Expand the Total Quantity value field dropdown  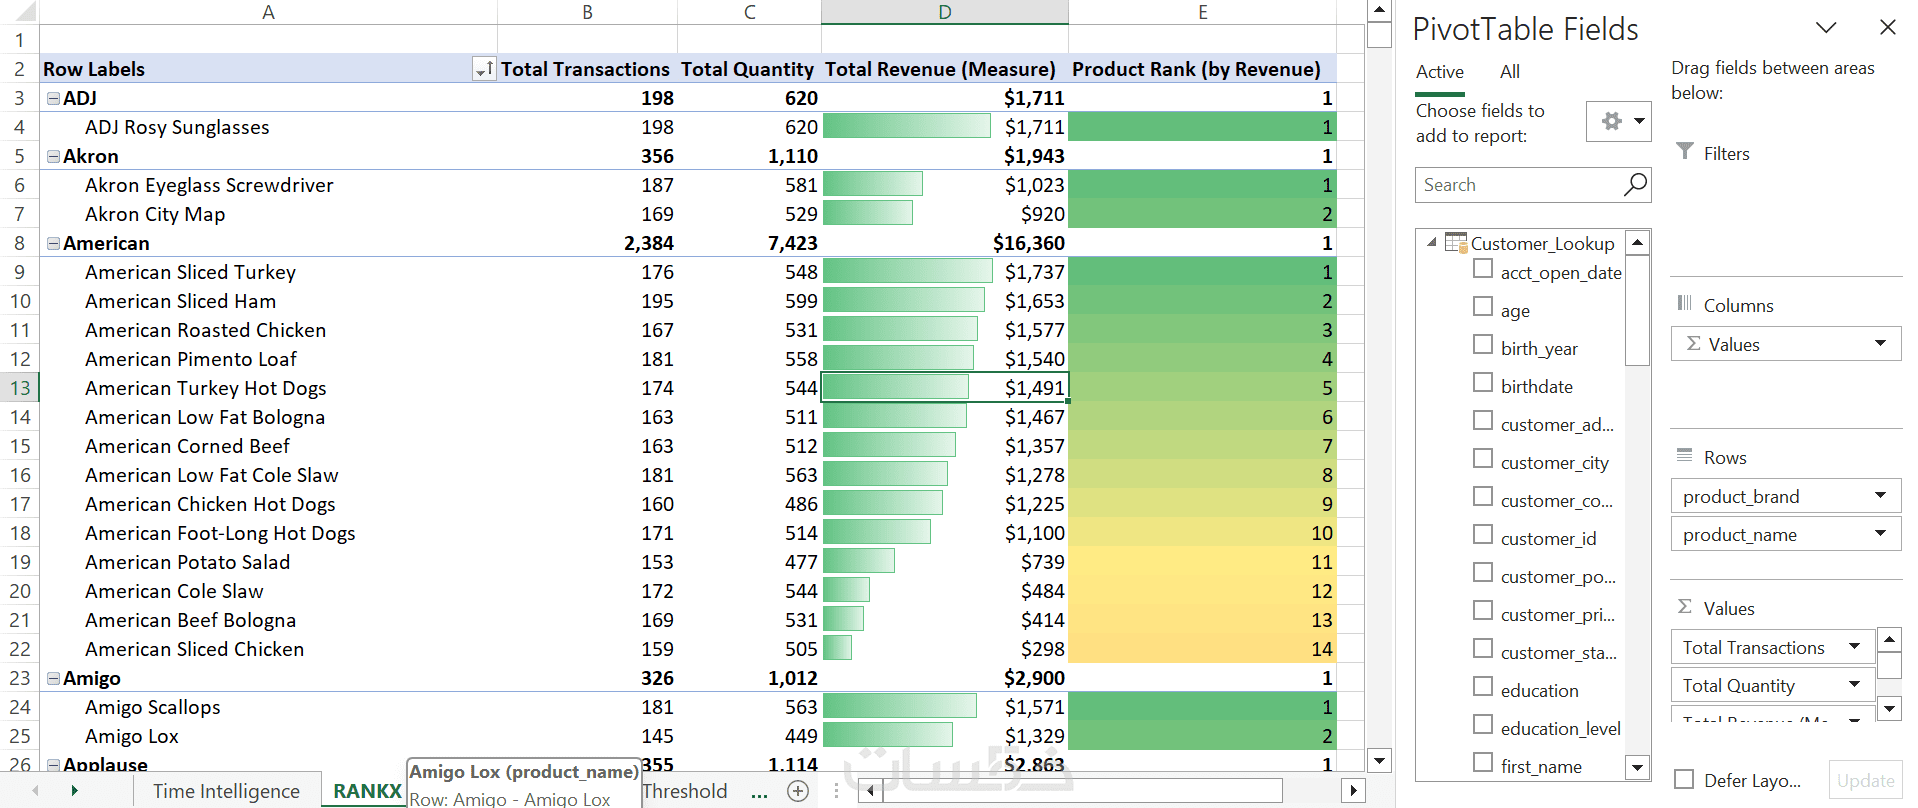click(x=1854, y=685)
